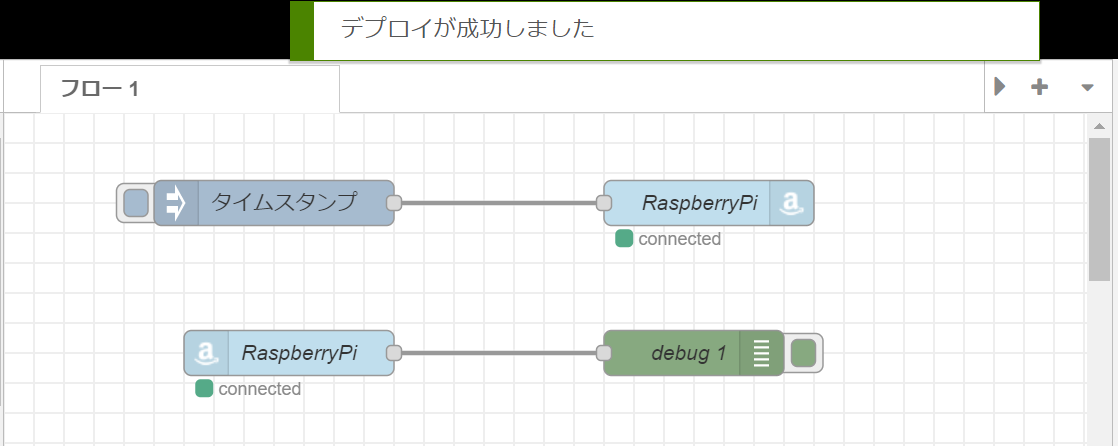Click the vertical scrollbar thumb
This screenshot has width=1118, height=446.
point(1099,209)
